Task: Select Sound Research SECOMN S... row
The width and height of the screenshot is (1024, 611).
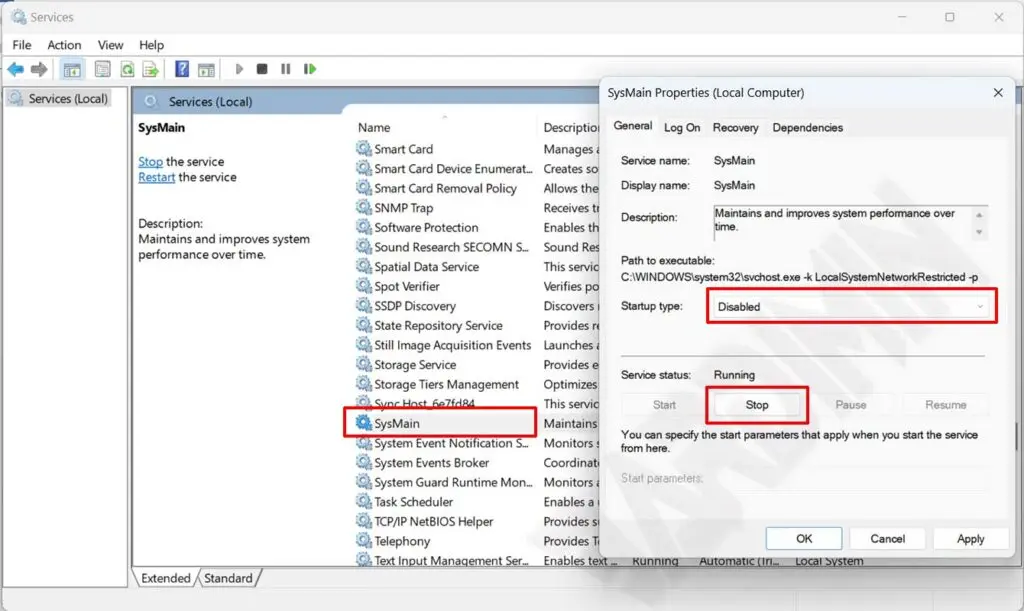Action: click(x=444, y=247)
